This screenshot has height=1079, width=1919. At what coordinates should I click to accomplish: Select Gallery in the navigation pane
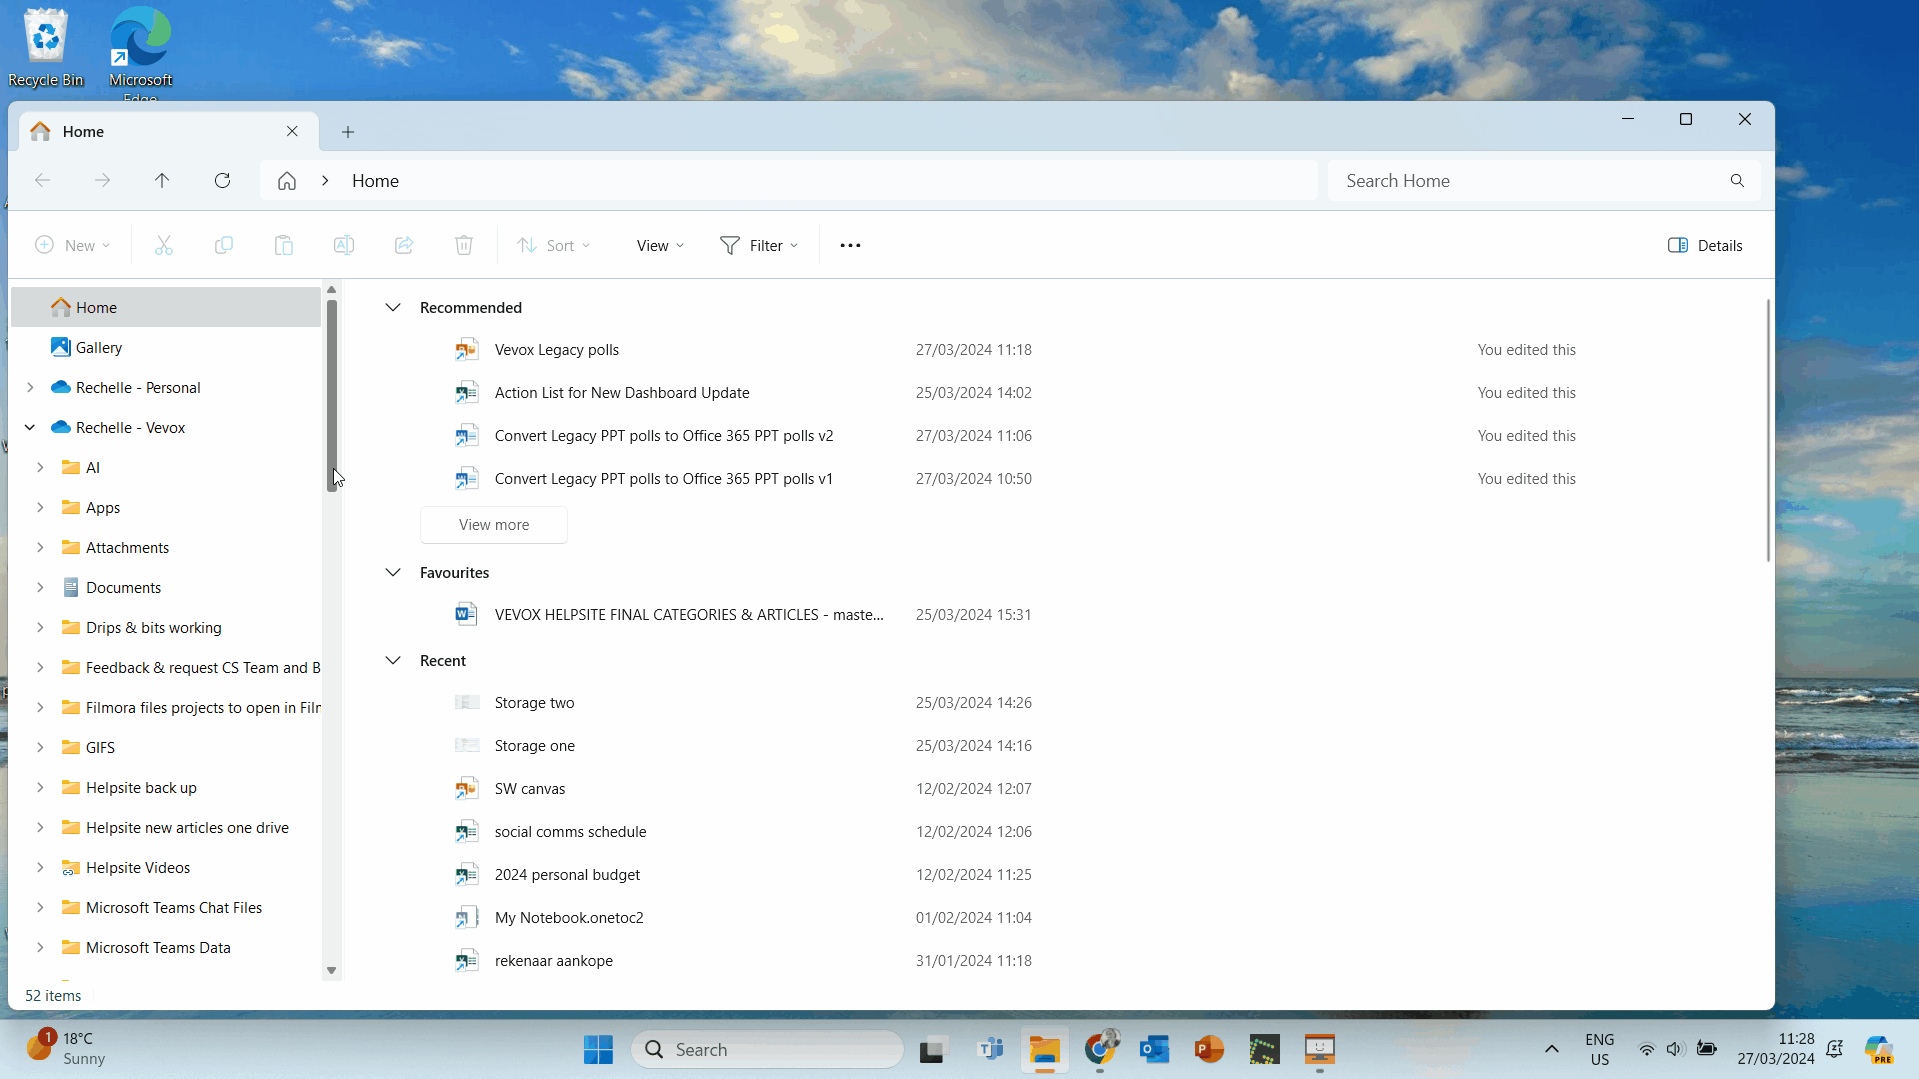click(99, 348)
